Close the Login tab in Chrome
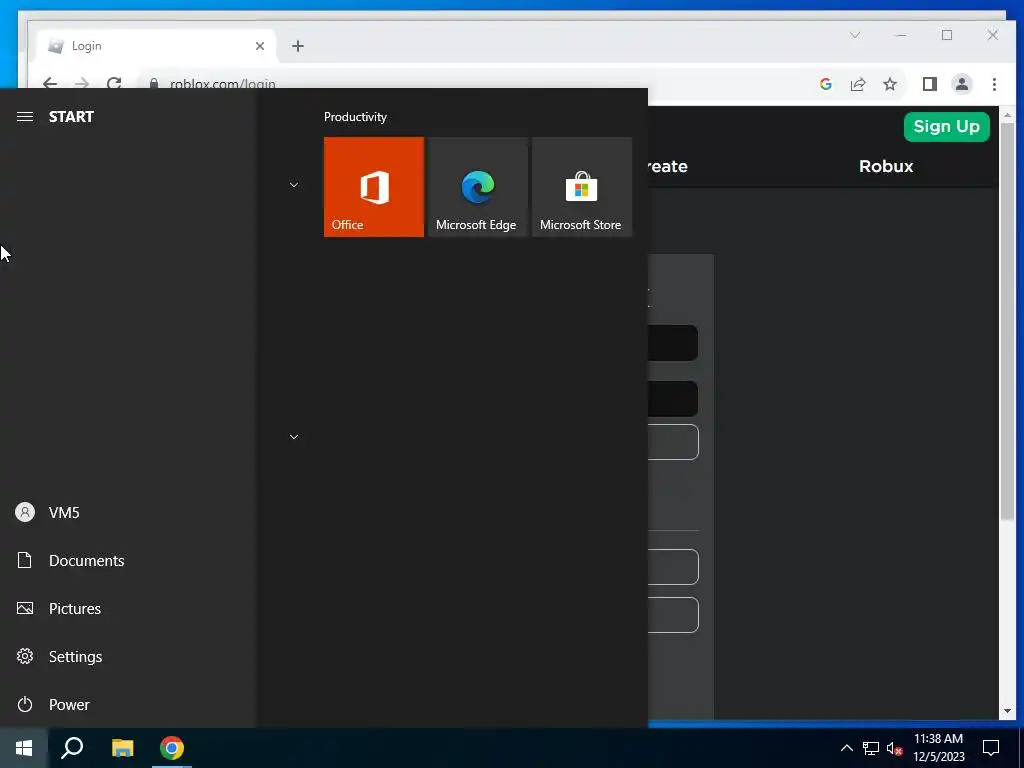 tap(260, 46)
